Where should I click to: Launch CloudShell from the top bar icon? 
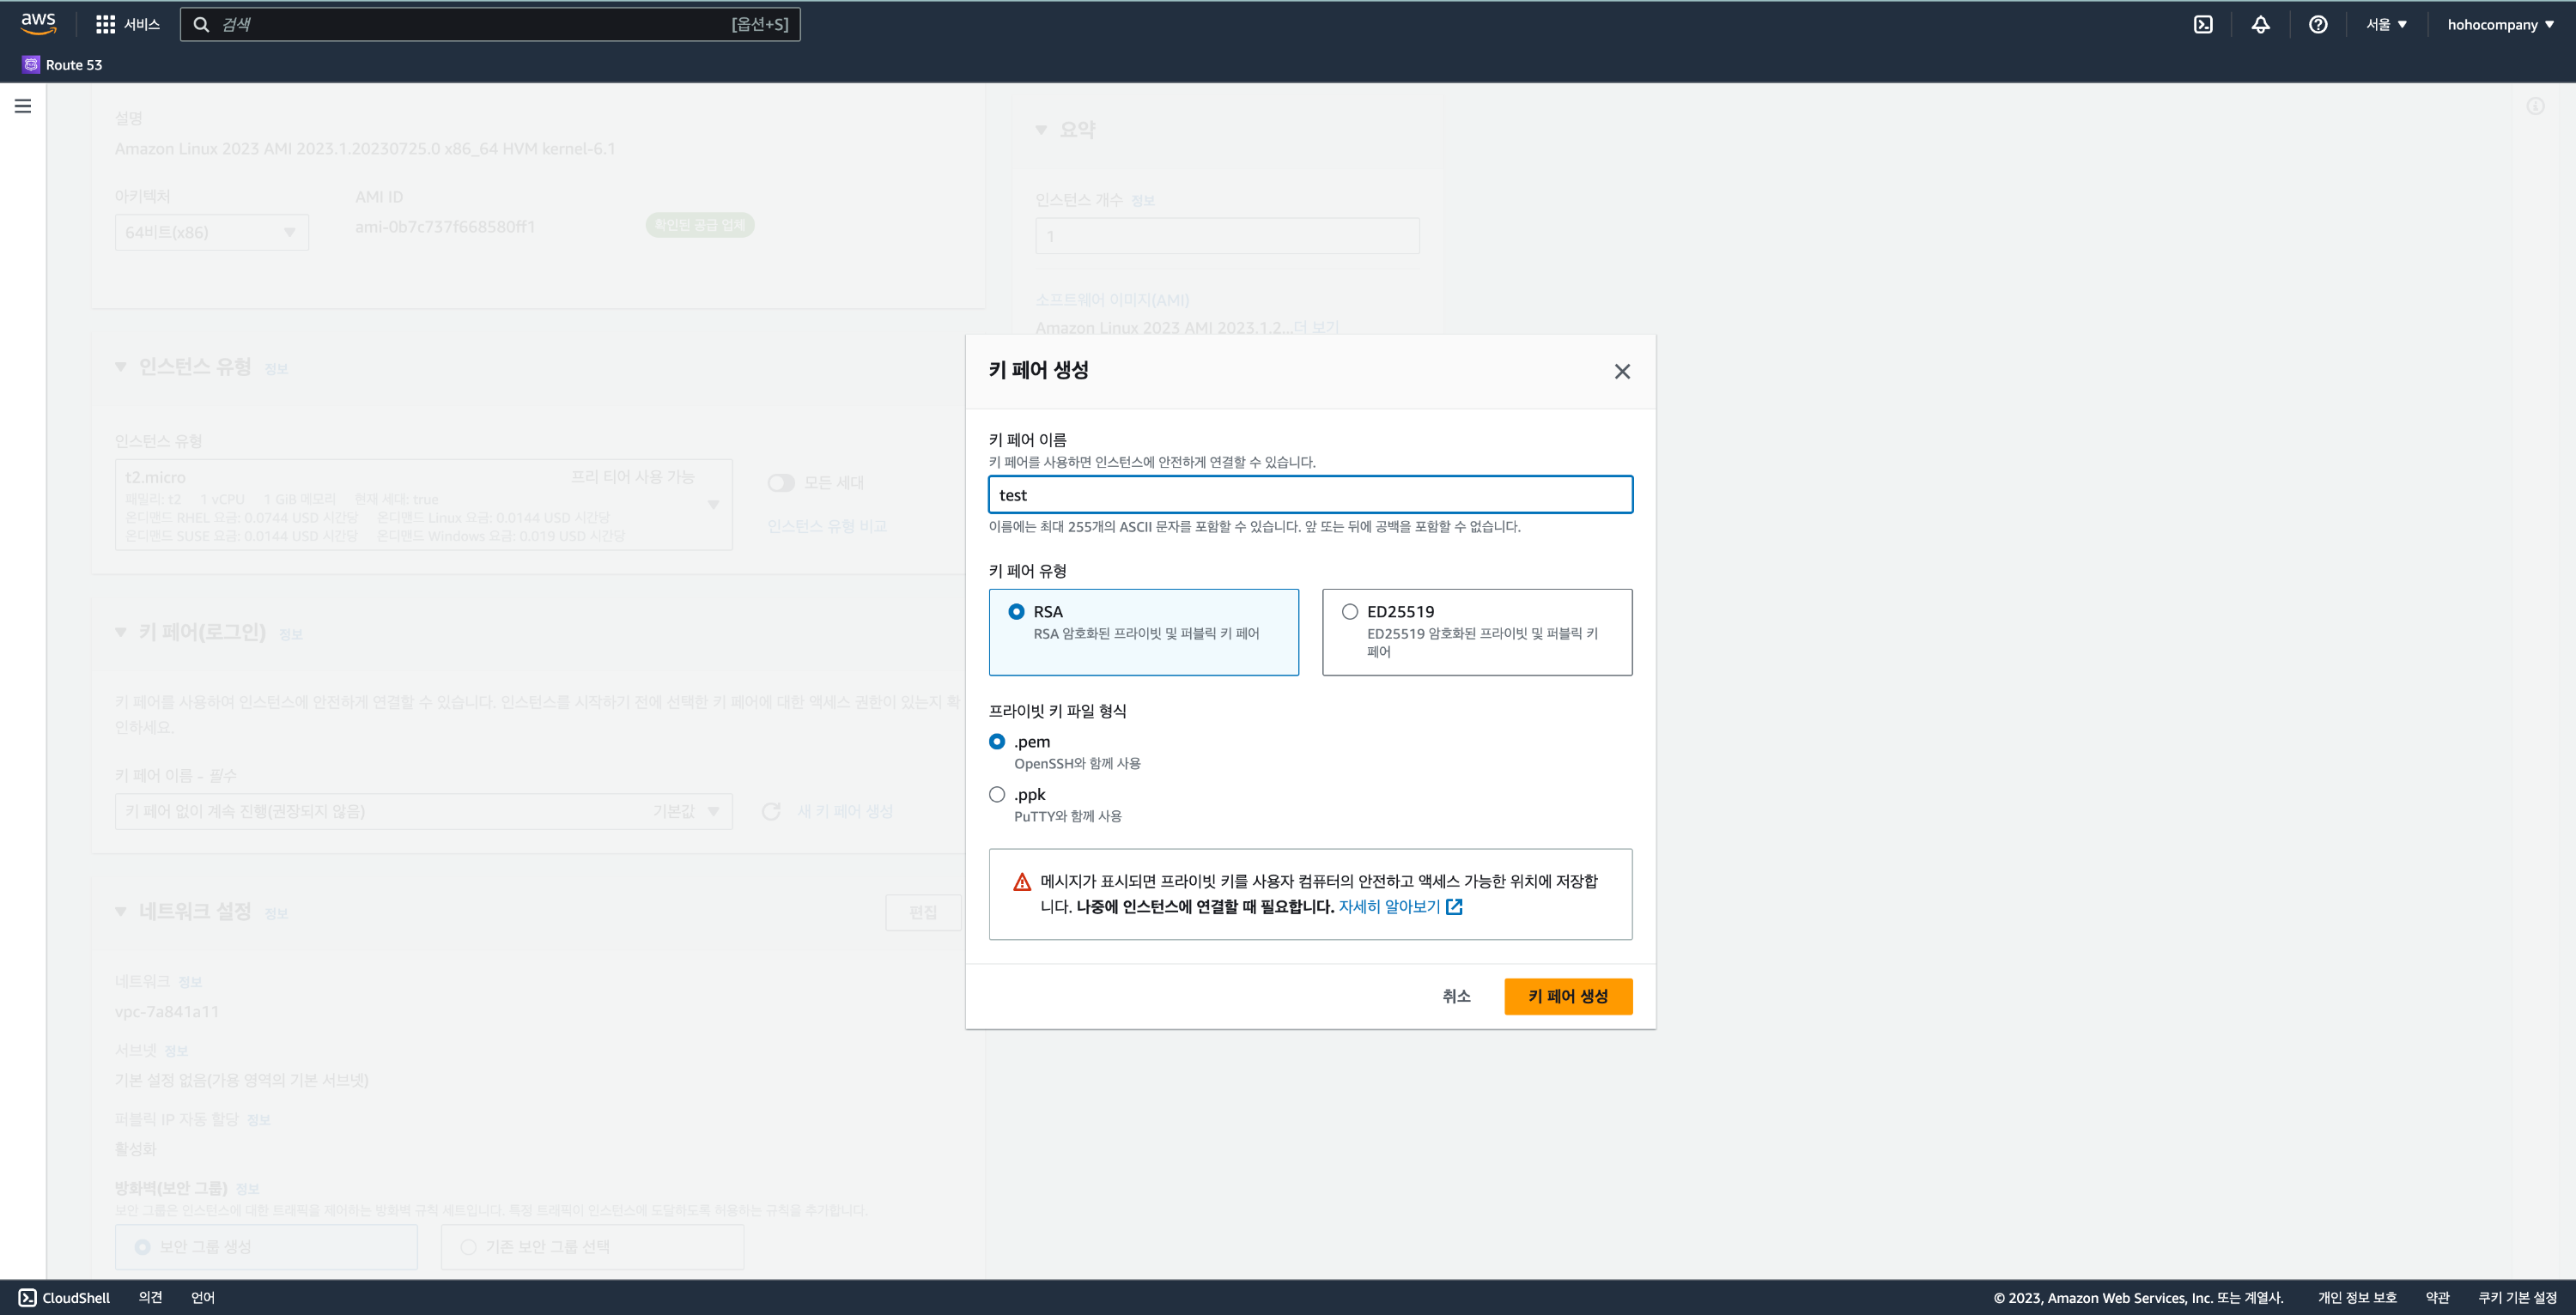pyautogui.click(x=2203, y=24)
